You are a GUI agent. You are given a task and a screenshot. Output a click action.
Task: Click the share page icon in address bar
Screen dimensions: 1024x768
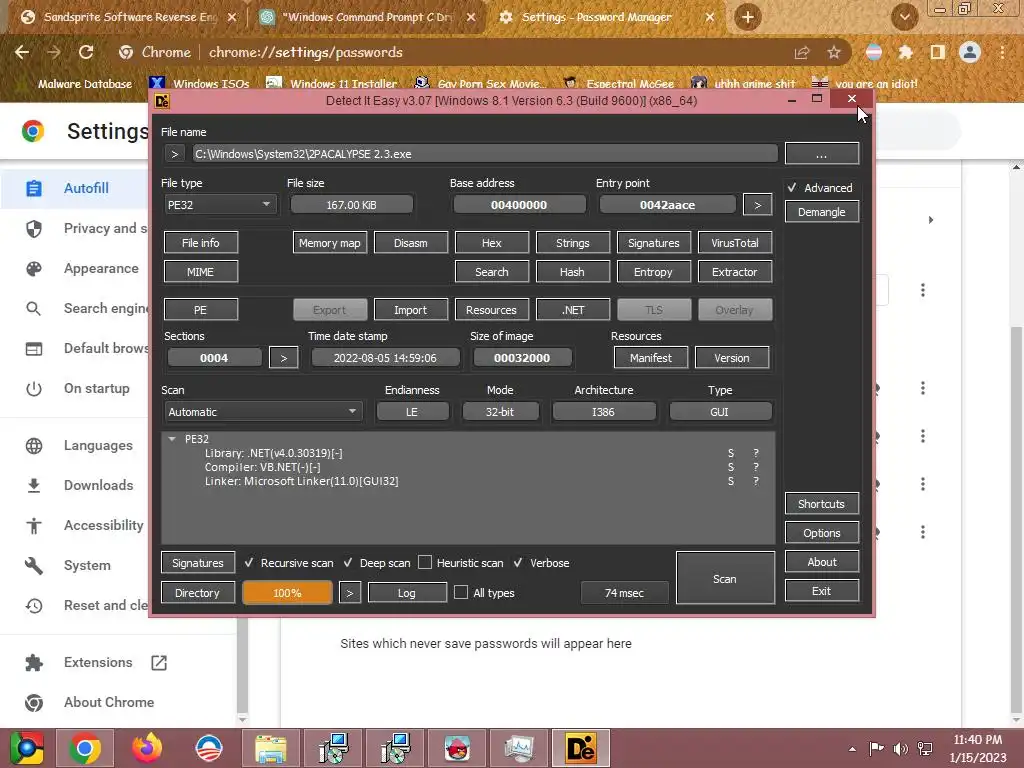[802, 52]
